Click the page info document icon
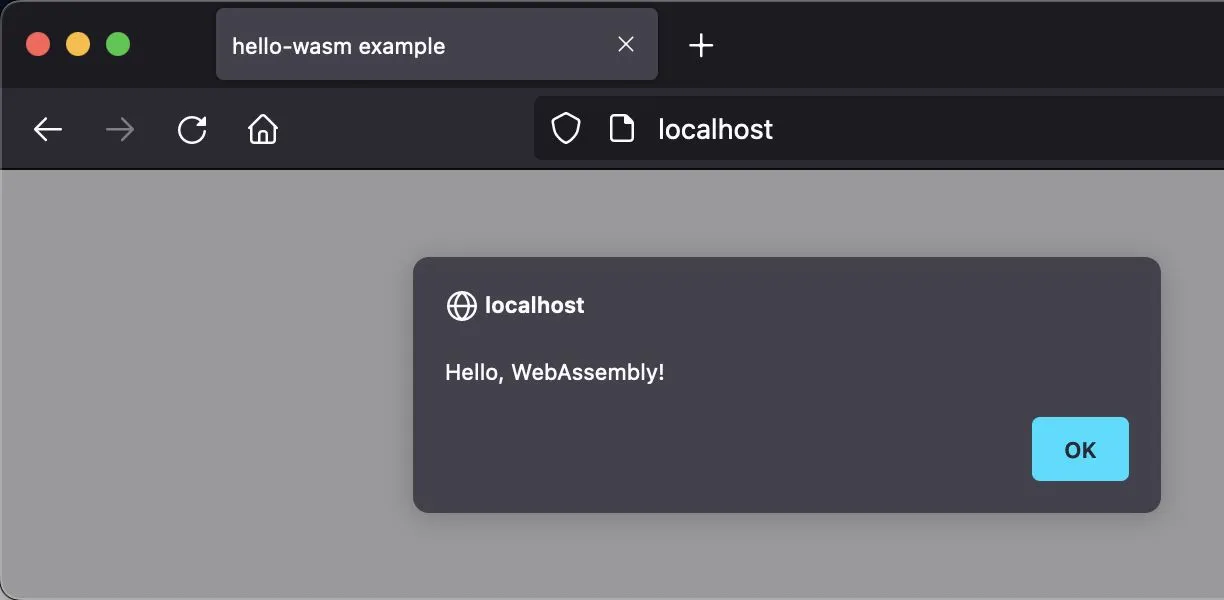Image resolution: width=1224 pixels, height=600 pixels. [622, 128]
